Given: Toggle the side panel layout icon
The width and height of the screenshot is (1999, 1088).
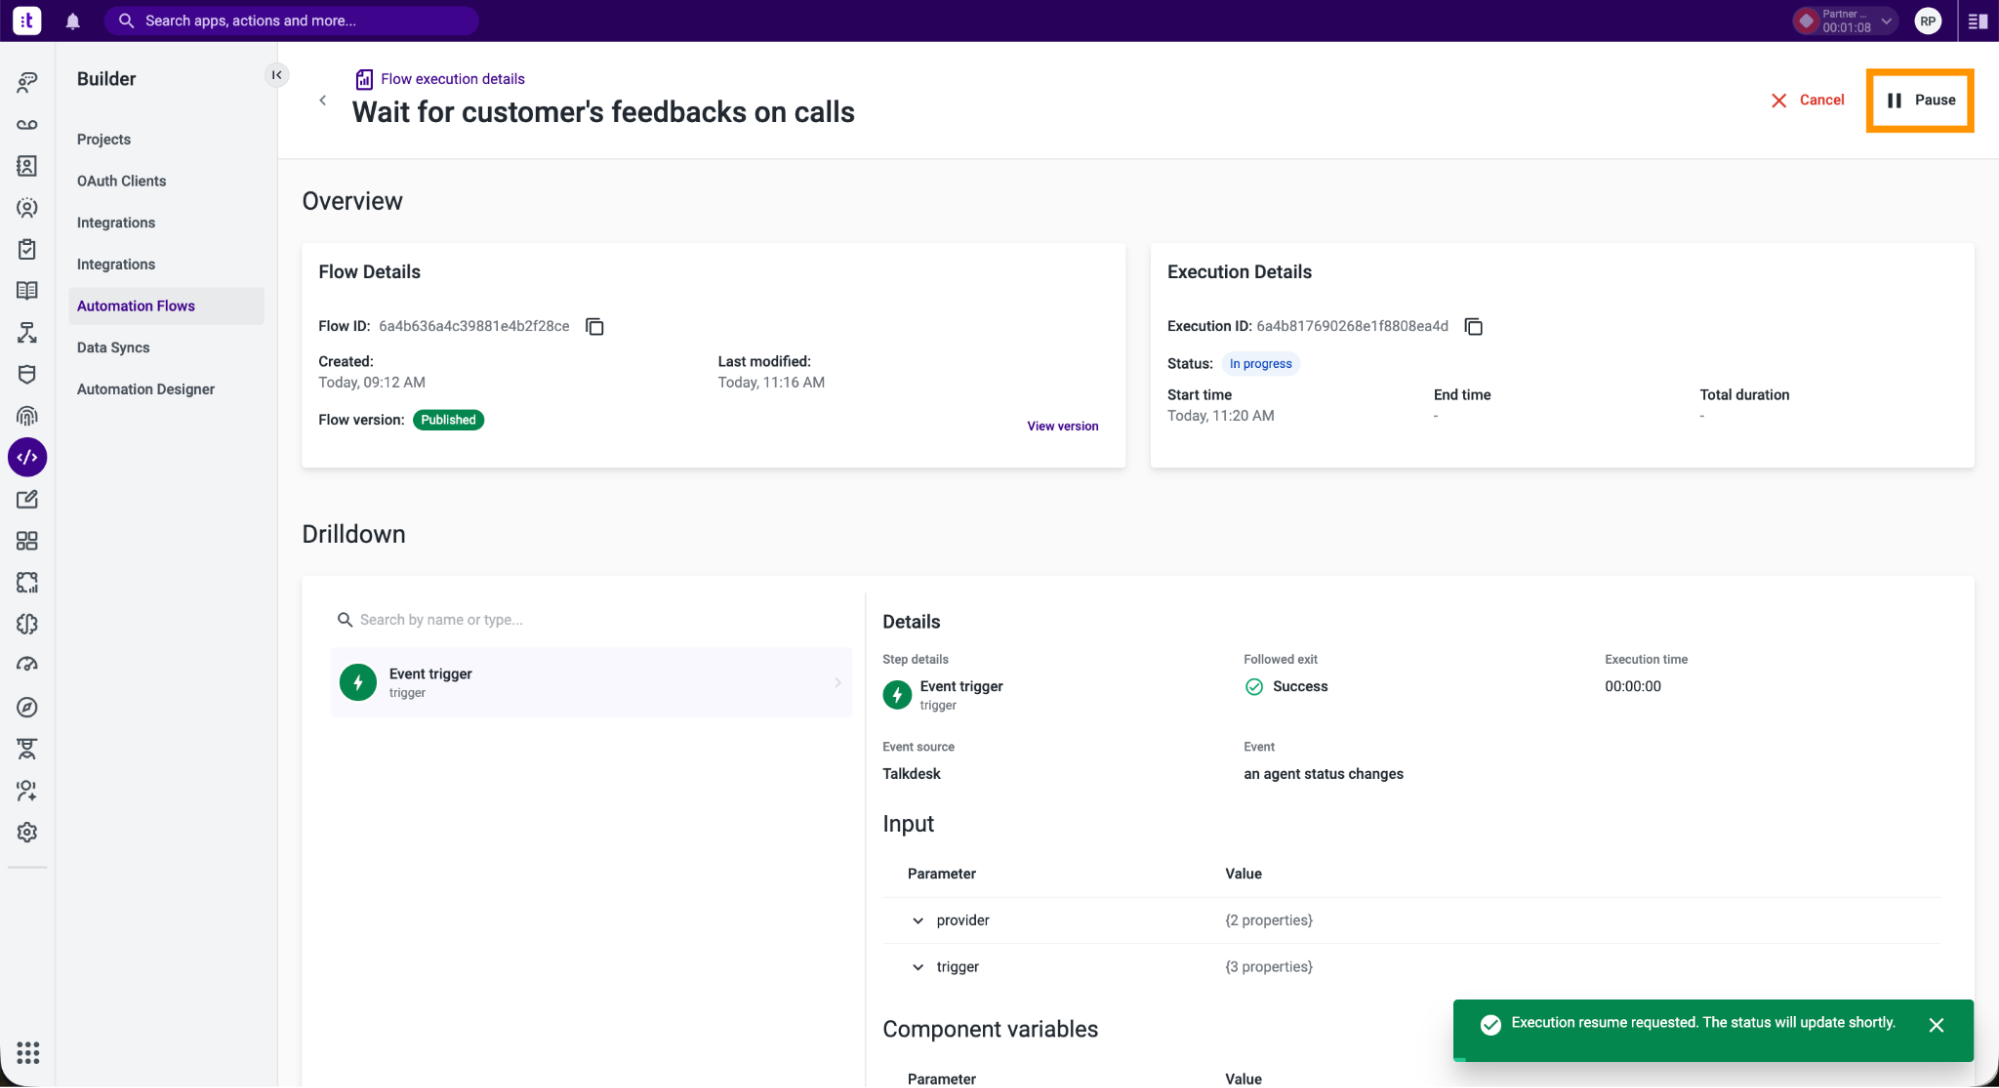Looking at the screenshot, I should (x=1977, y=20).
